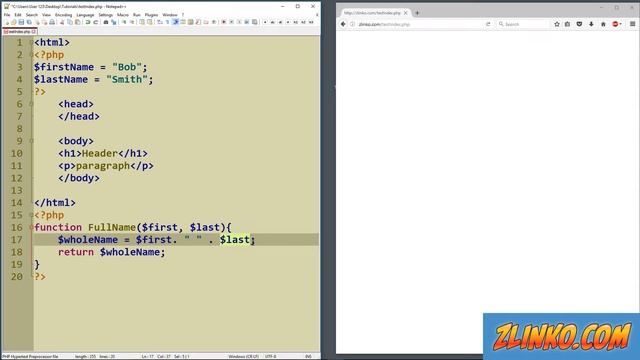Click the Save All toolbar icon
This screenshot has height=360, width=640.
pyautogui.click(x=29, y=22)
